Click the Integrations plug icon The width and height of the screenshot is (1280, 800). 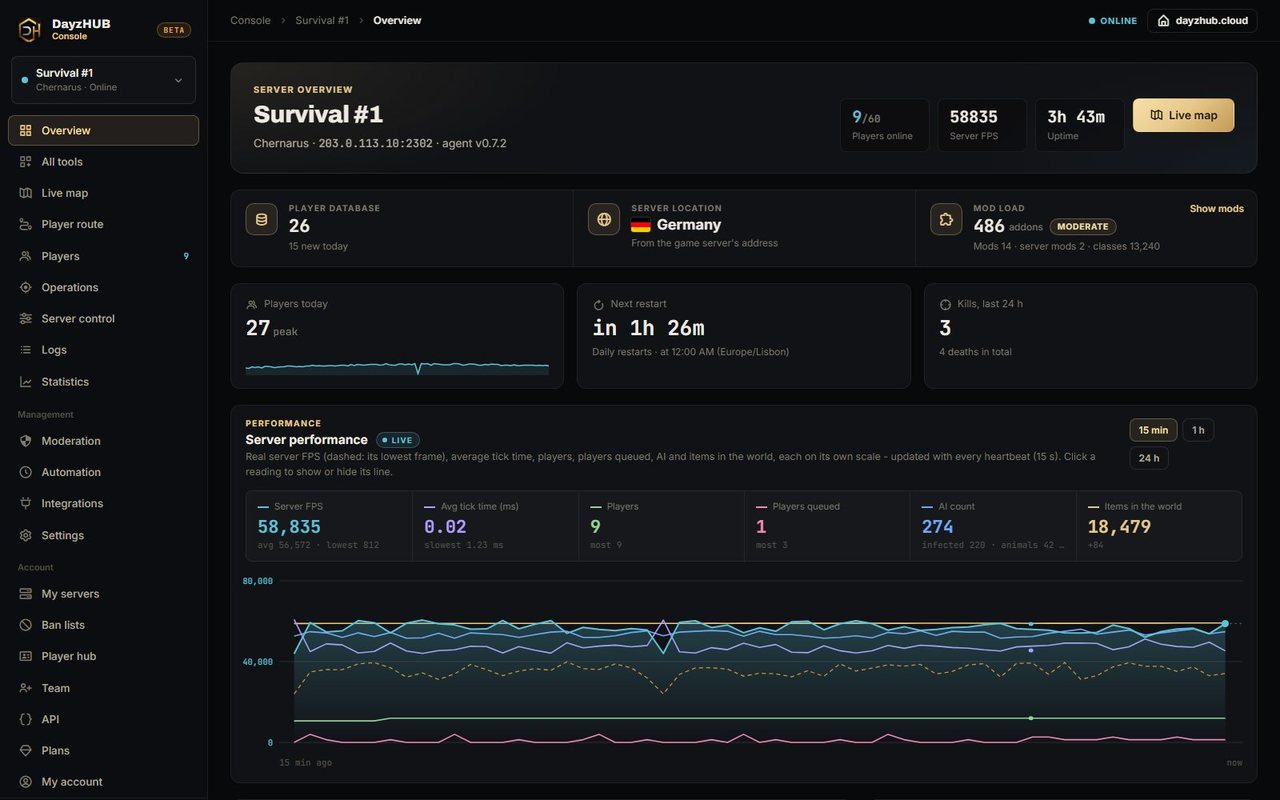tap(26, 503)
